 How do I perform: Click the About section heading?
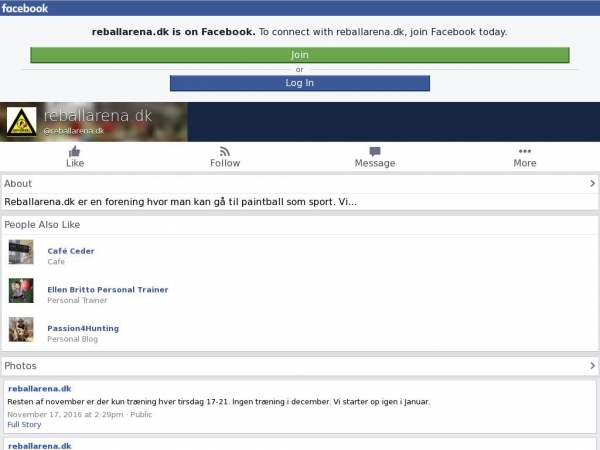pyautogui.click(x=18, y=184)
